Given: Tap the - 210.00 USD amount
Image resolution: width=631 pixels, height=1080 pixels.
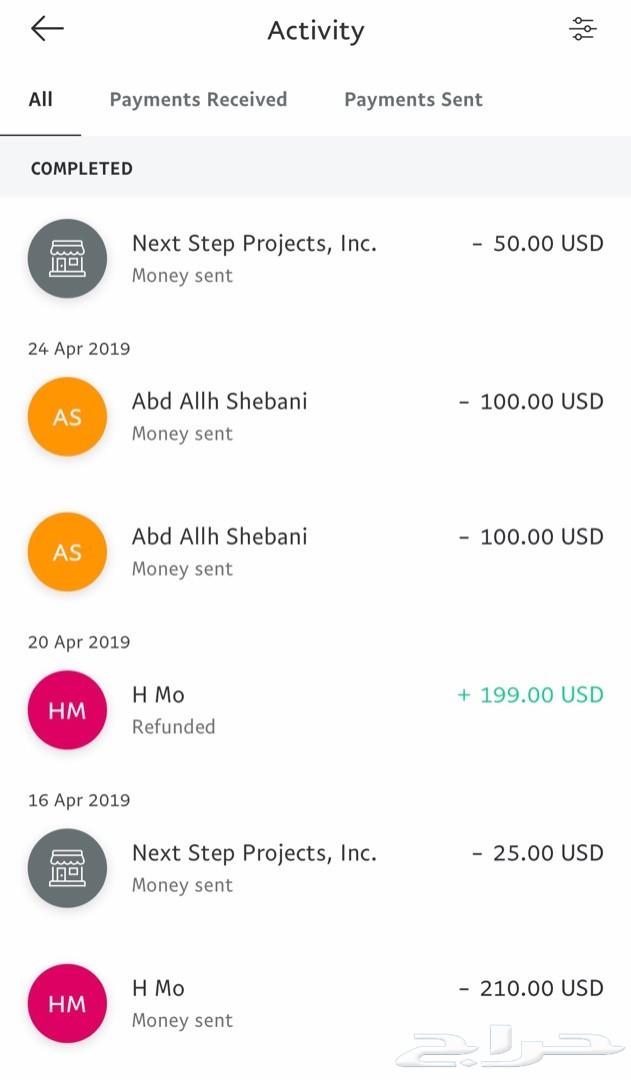Looking at the screenshot, I should tap(531, 988).
